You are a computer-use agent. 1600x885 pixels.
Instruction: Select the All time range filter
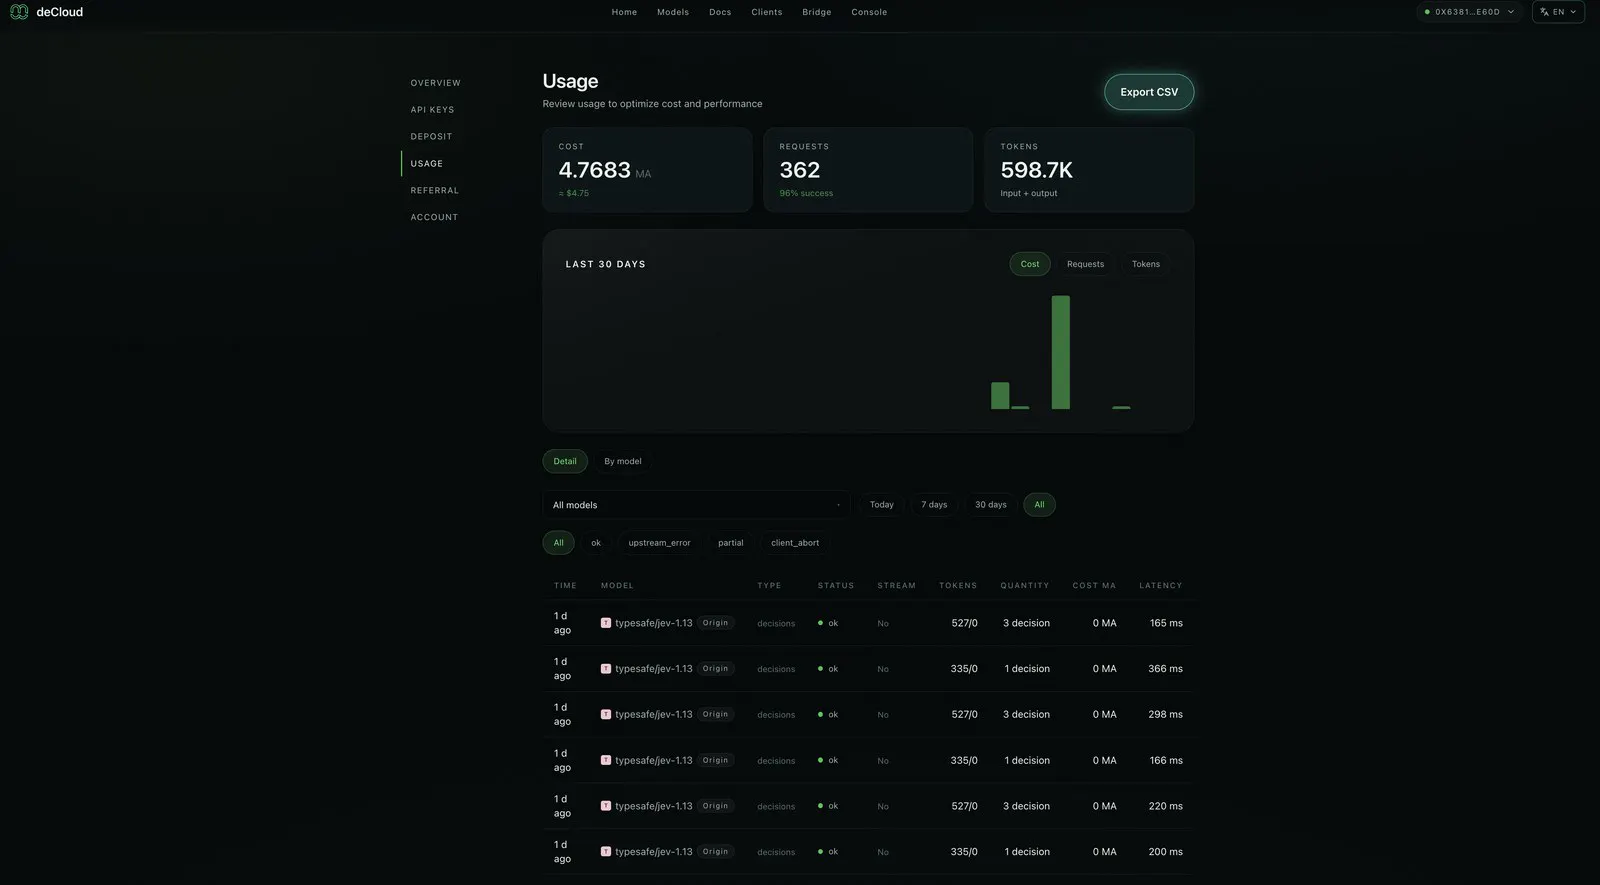click(1039, 505)
